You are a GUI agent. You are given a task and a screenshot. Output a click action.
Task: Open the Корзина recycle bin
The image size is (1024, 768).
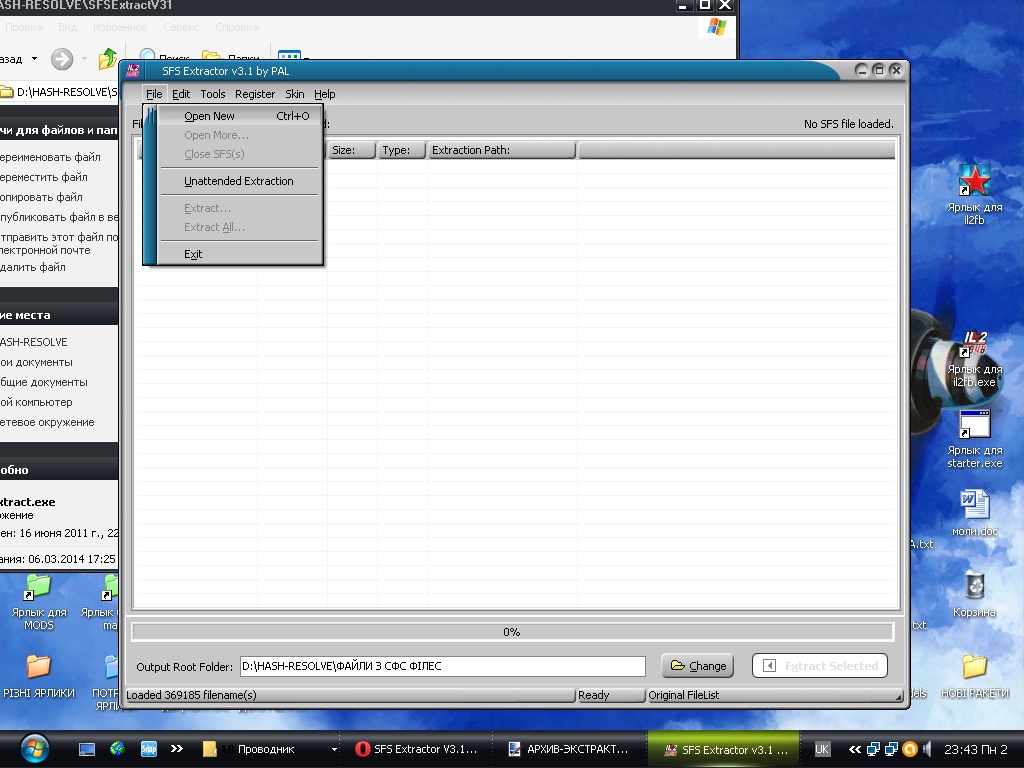coord(974,585)
